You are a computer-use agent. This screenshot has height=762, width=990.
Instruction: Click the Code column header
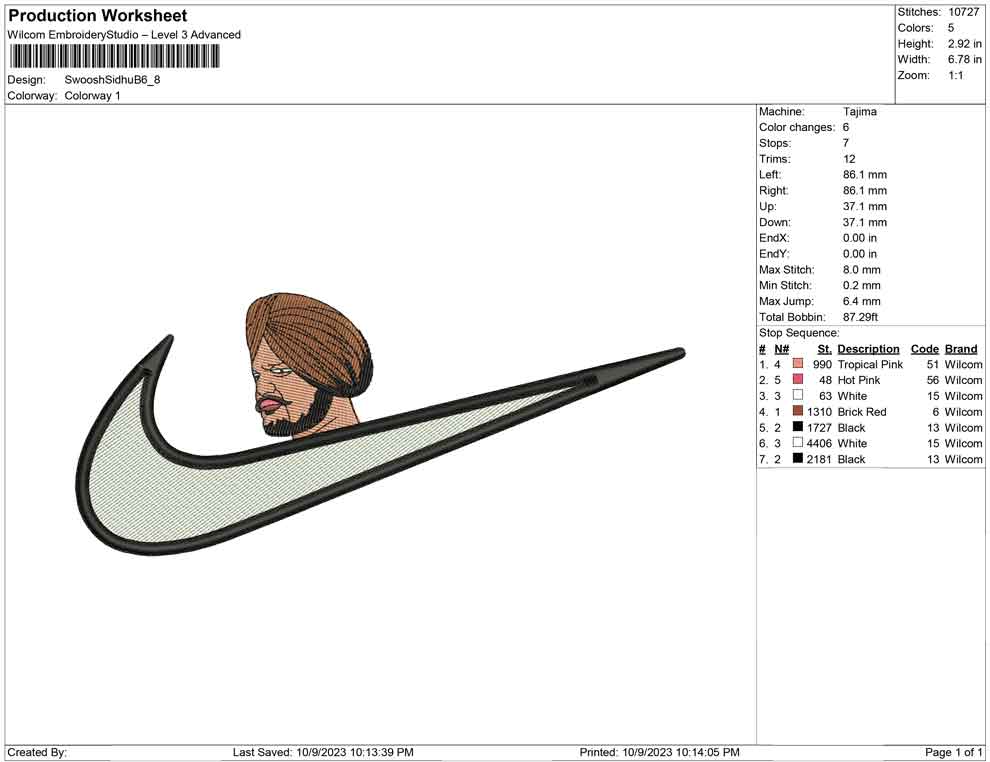924,349
